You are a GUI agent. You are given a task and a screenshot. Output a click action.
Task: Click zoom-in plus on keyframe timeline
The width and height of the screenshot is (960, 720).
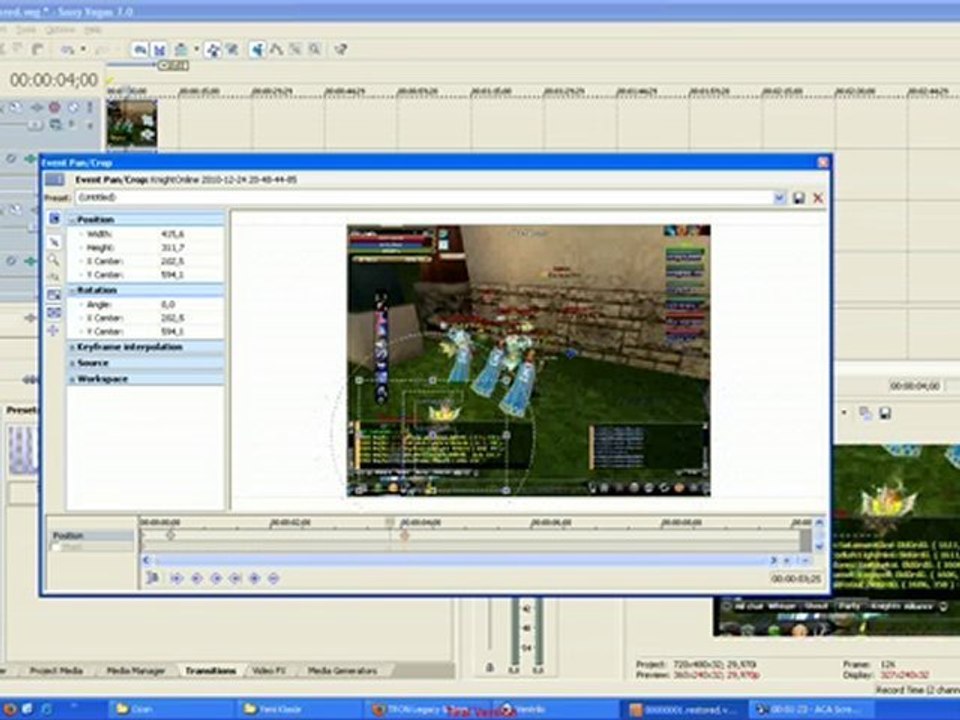(x=788, y=560)
